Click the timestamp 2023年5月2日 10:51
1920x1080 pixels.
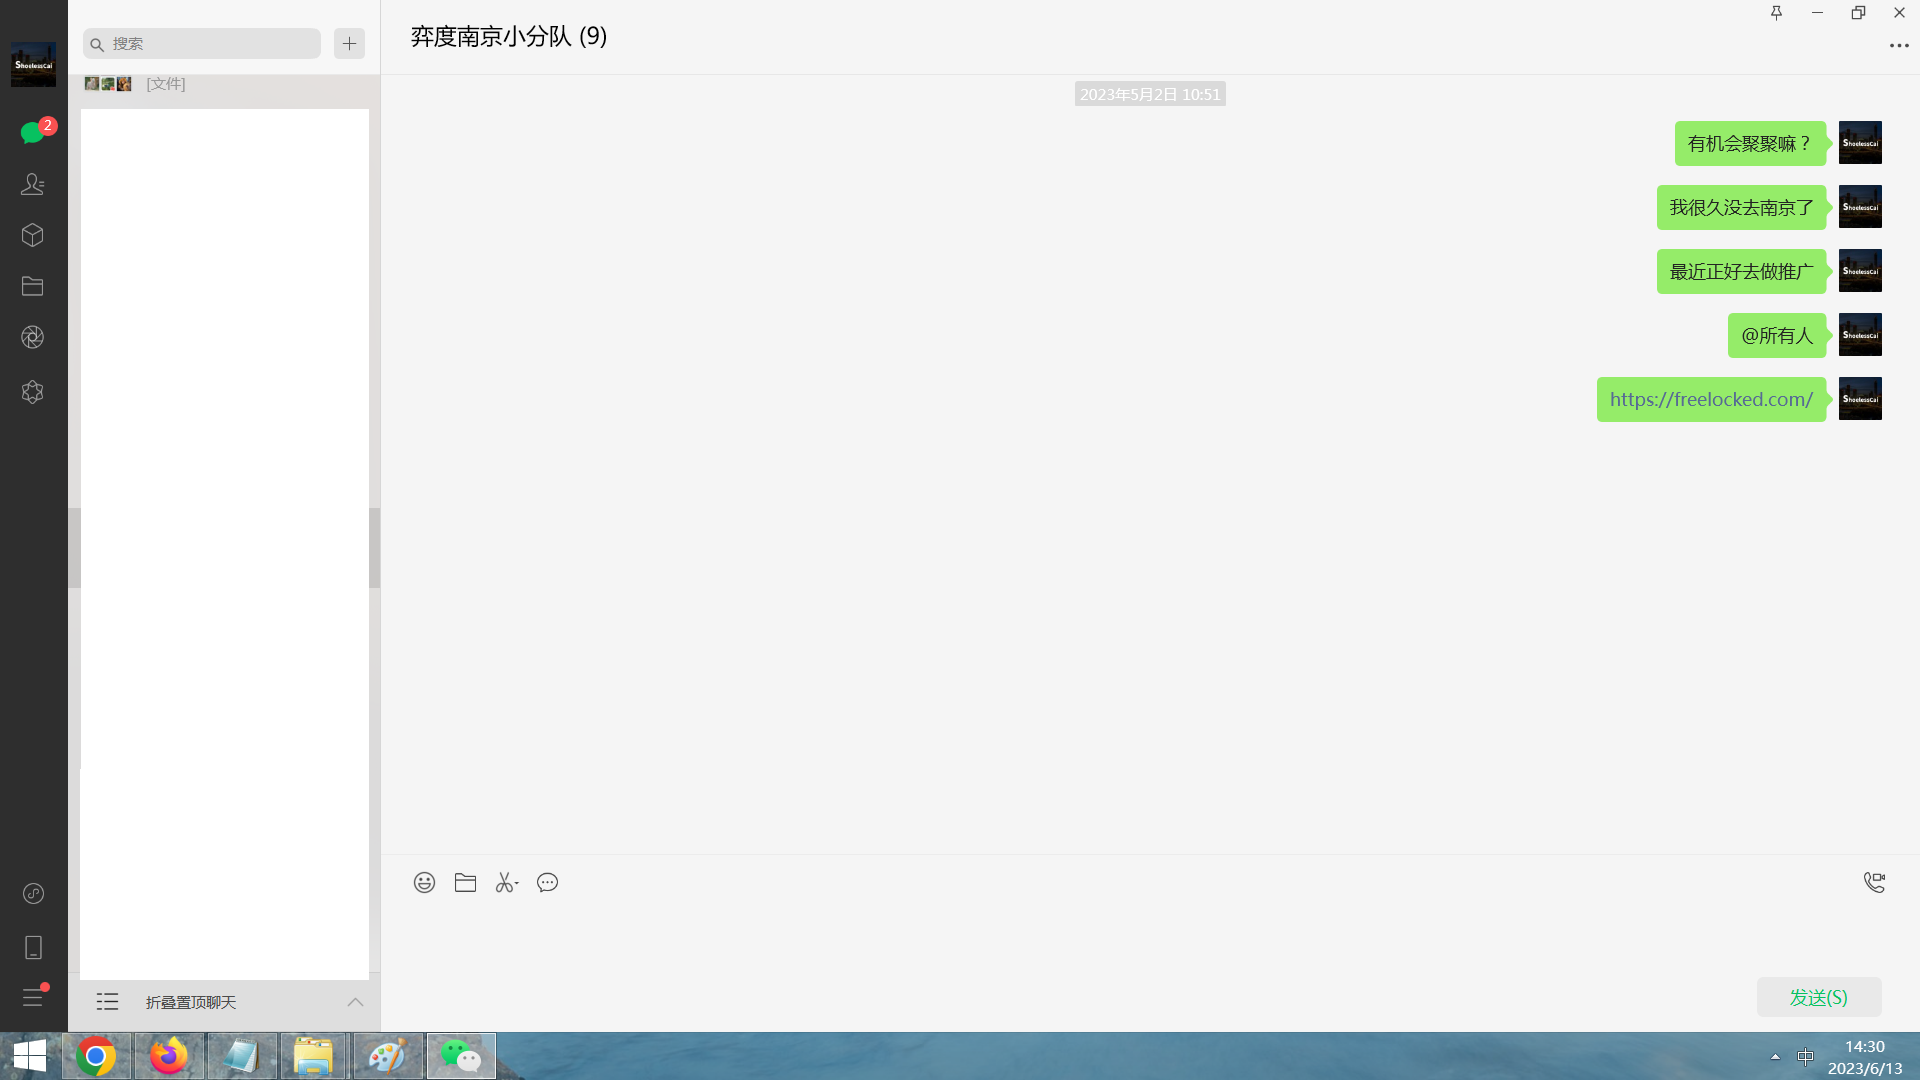click(1150, 94)
